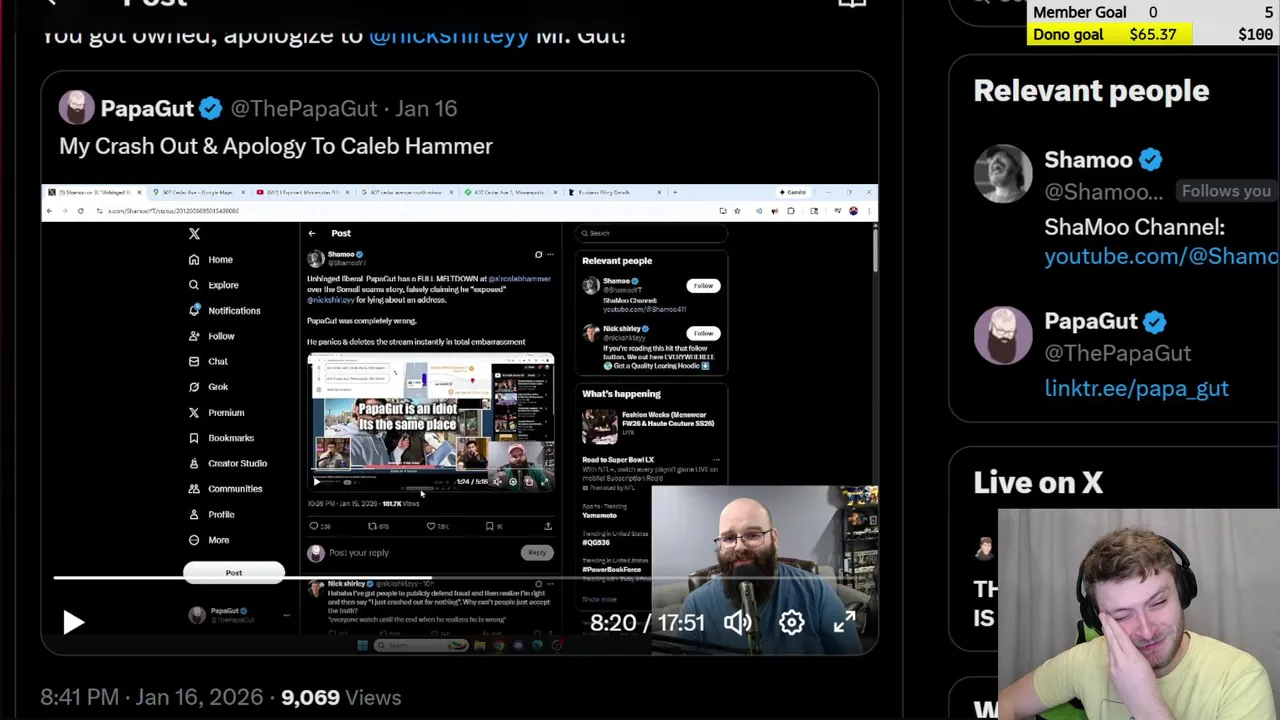Screen dimensions: 1280x720
Task: Click share icon under embedded Shamoo post
Action: point(548,526)
